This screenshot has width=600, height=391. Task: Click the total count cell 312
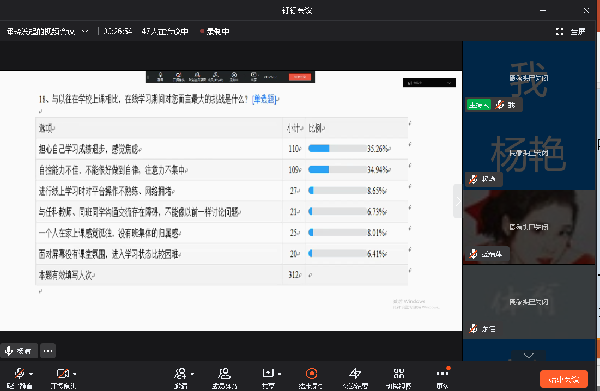click(x=294, y=275)
